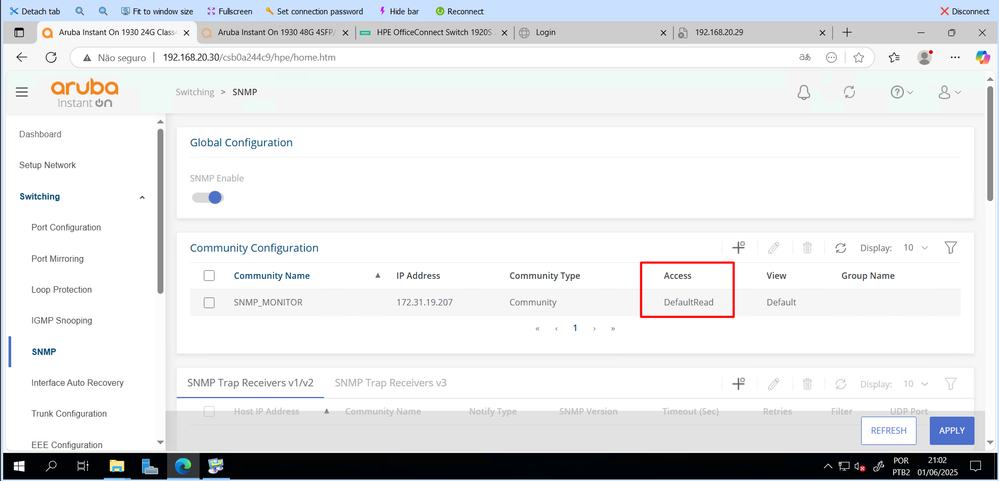Open Microsoft Edge from the taskbar
Screen dimensions: 999x481
tap(183, 466)
